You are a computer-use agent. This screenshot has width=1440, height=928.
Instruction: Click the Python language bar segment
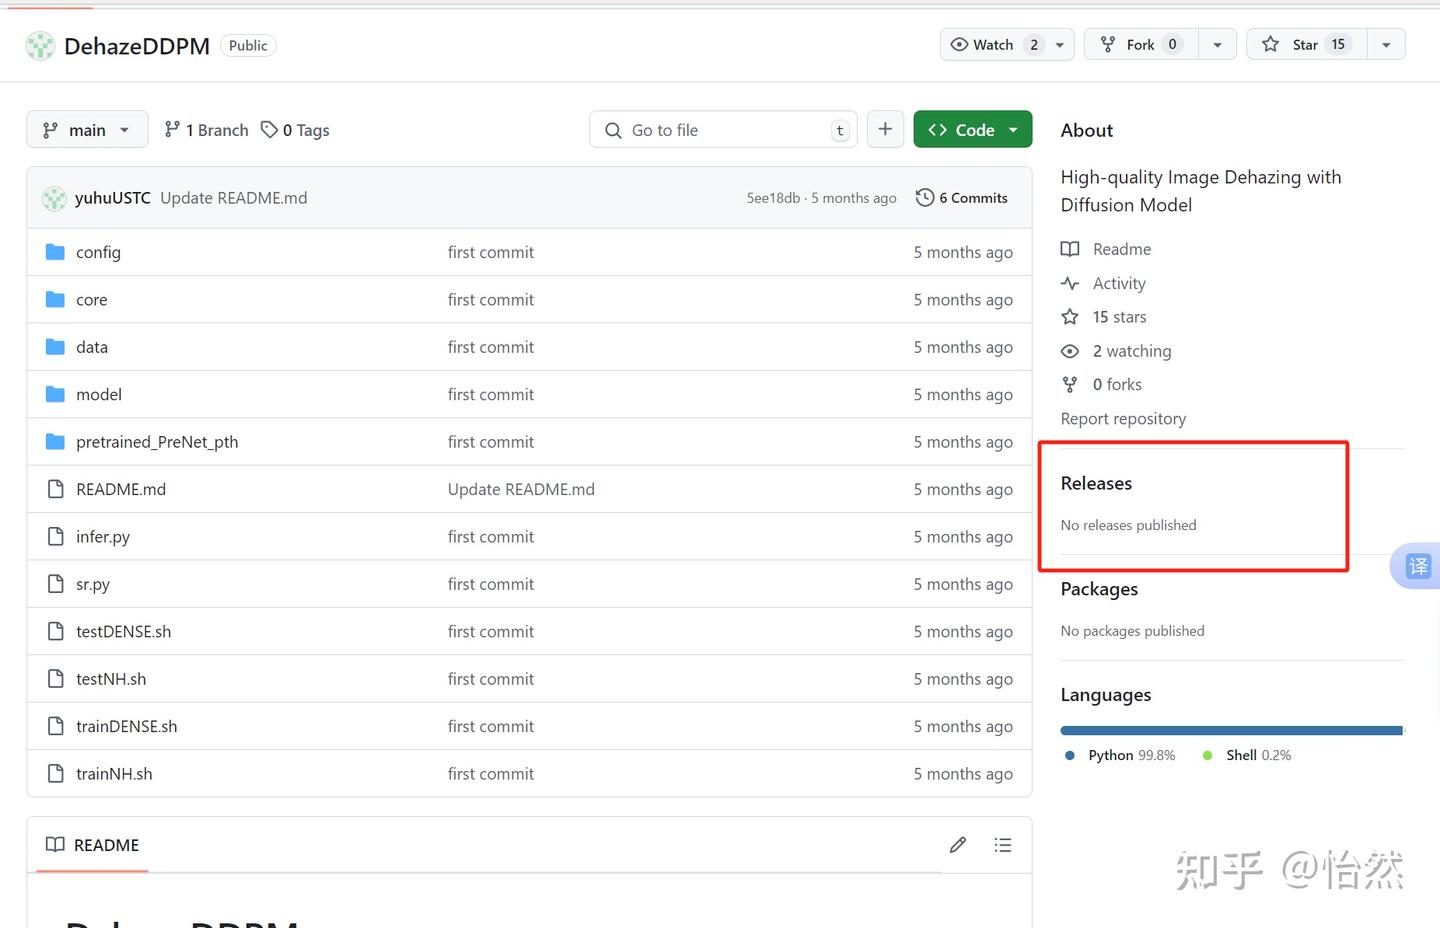(x=1230, y=731)
